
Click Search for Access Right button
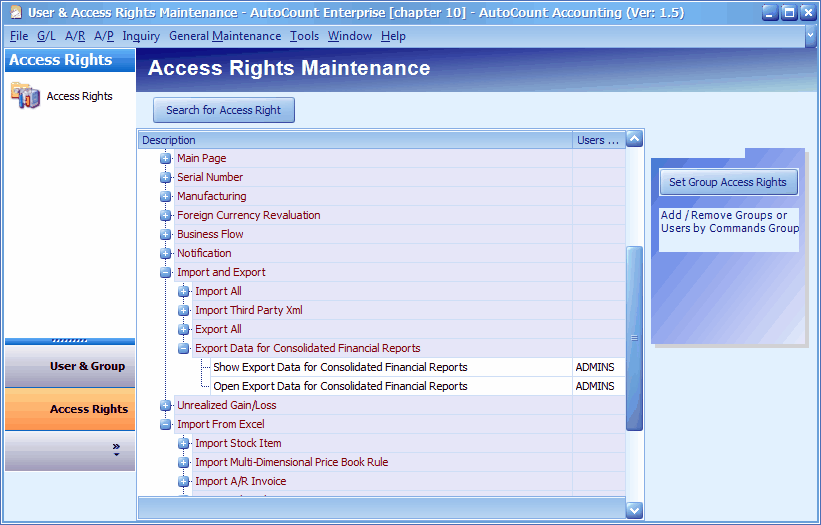click(224, 110)
